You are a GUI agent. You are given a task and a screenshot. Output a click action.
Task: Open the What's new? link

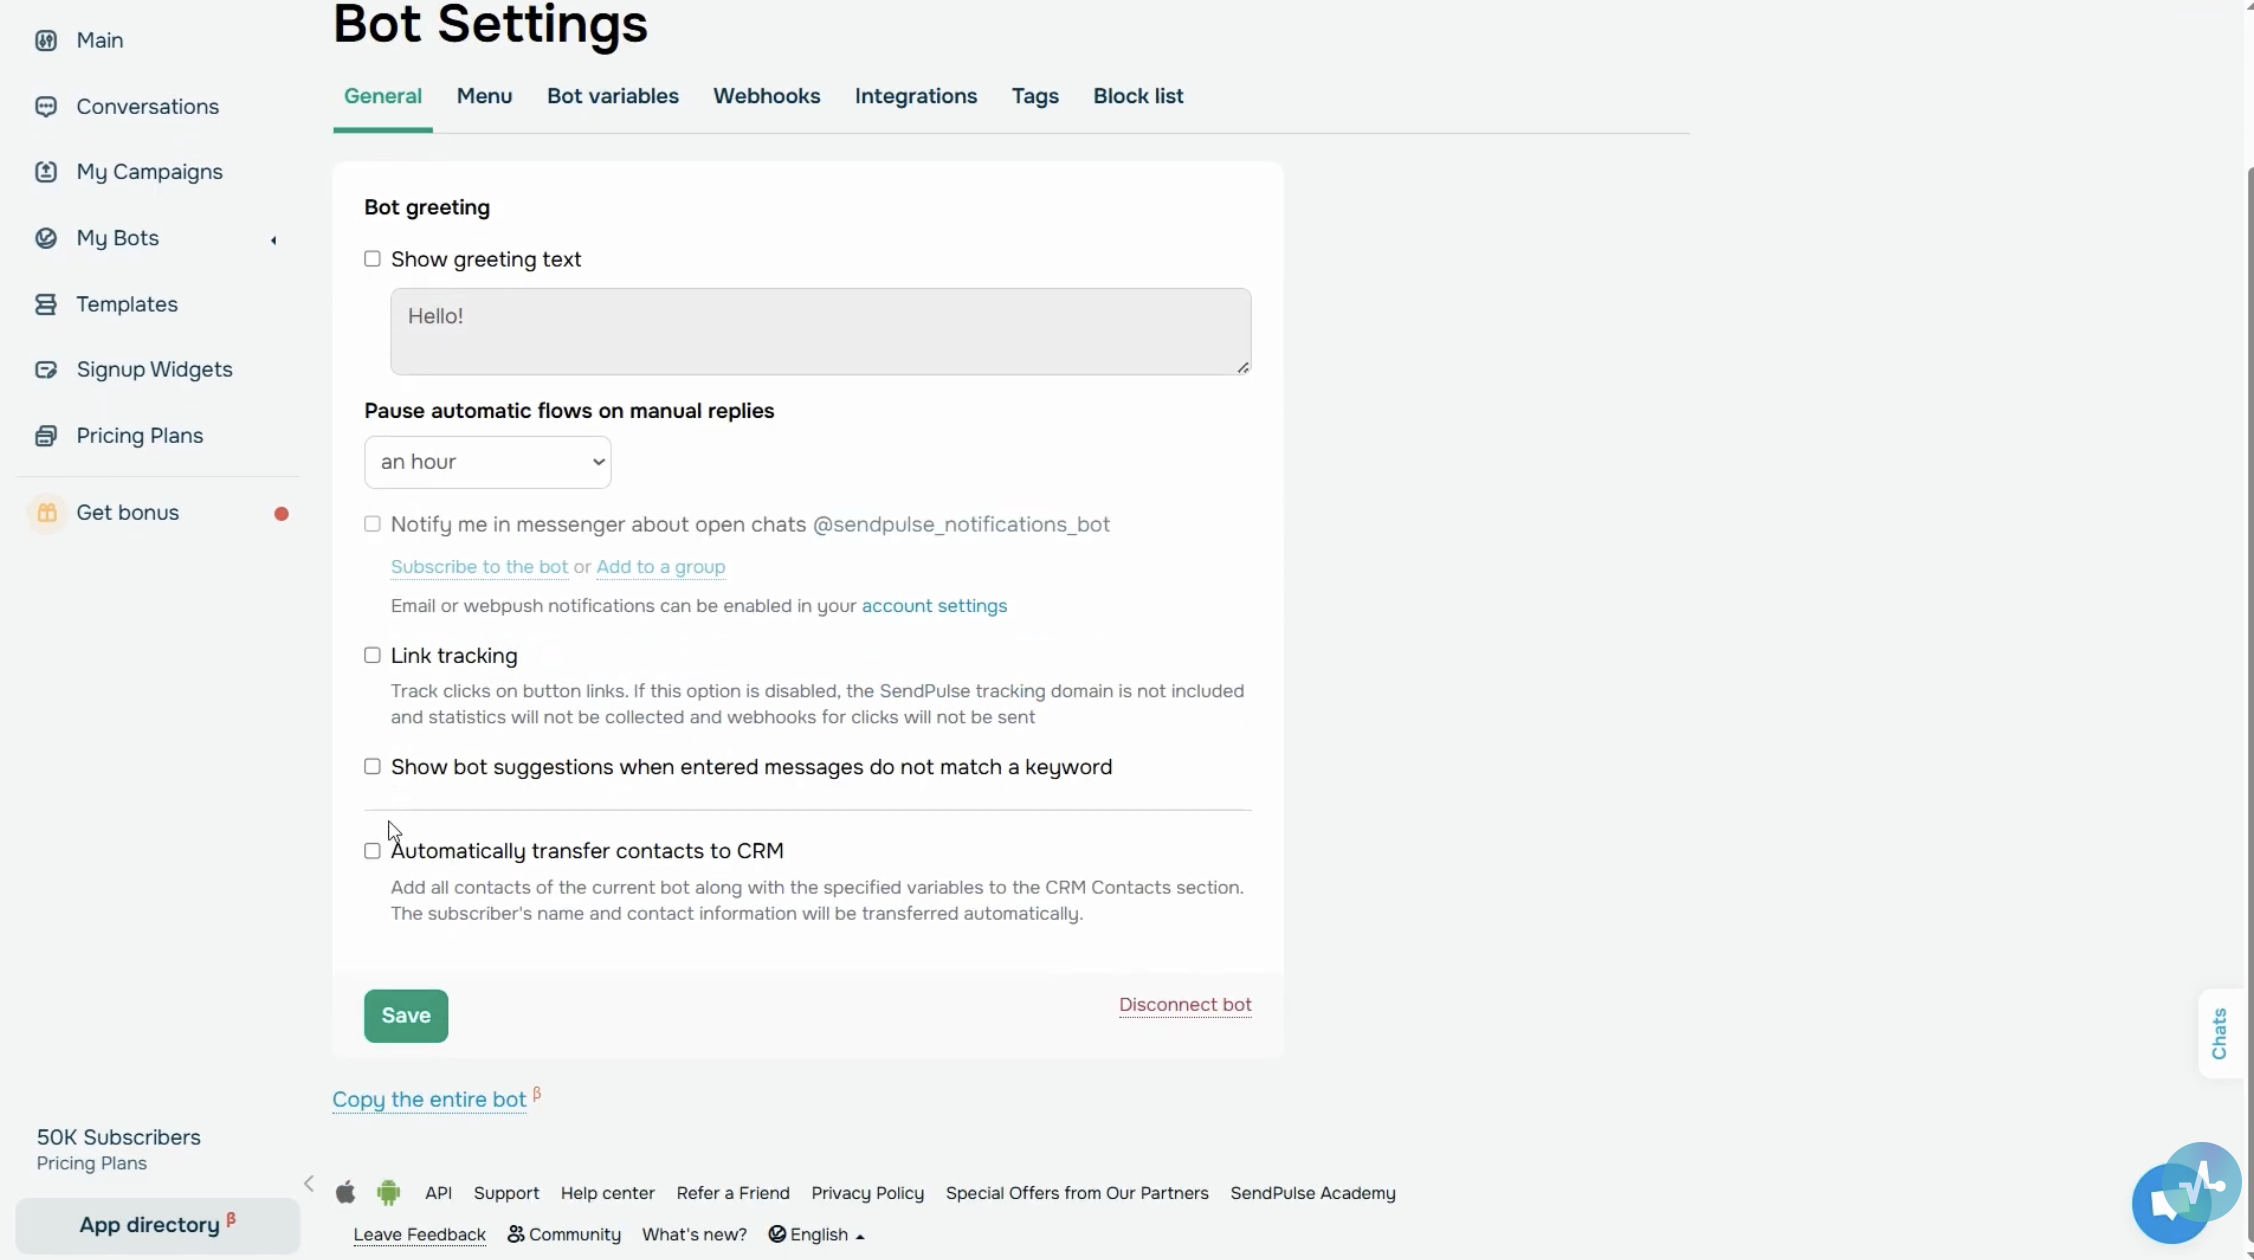(694, 1235)
